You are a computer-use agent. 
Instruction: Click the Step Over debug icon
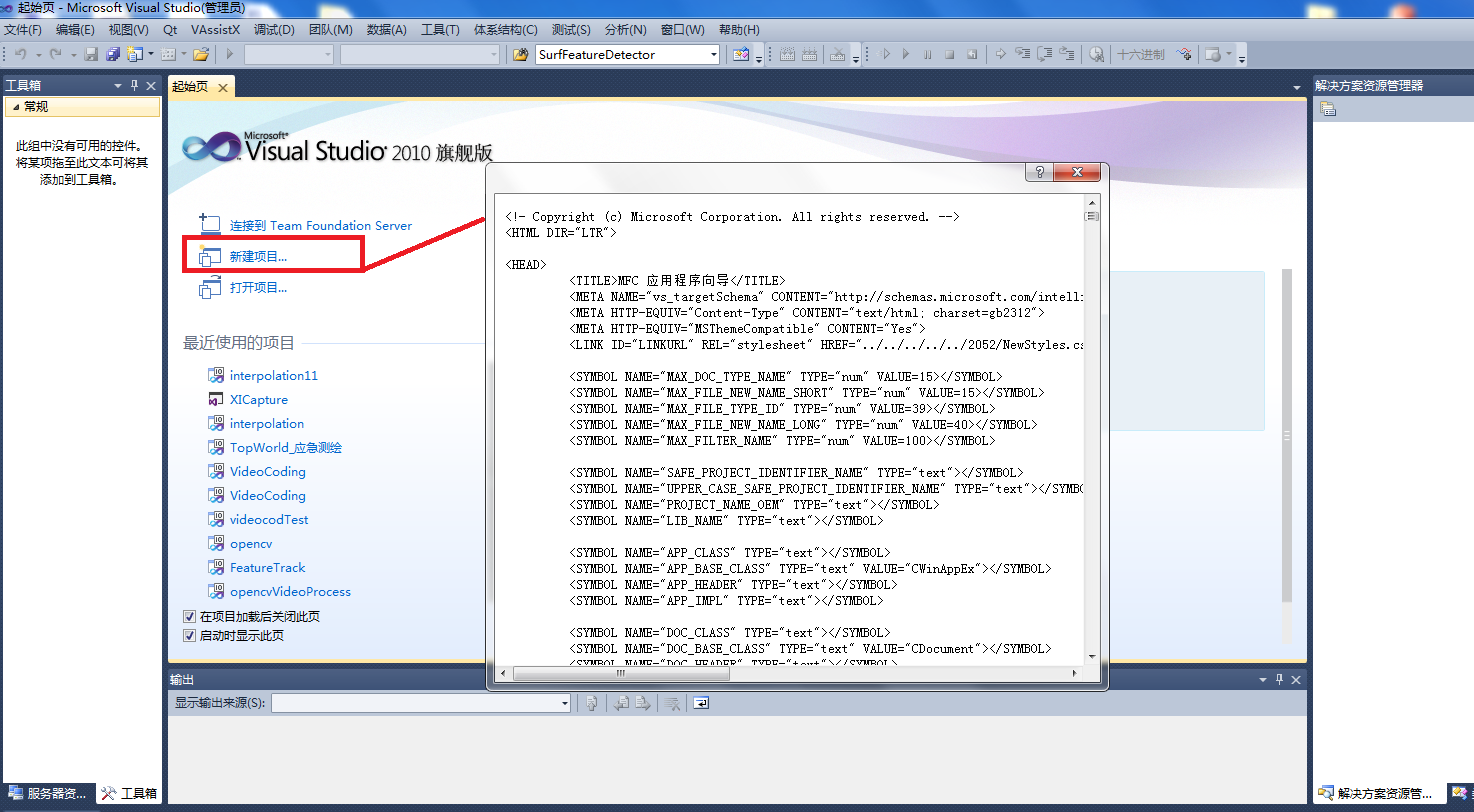point(1044,54)
